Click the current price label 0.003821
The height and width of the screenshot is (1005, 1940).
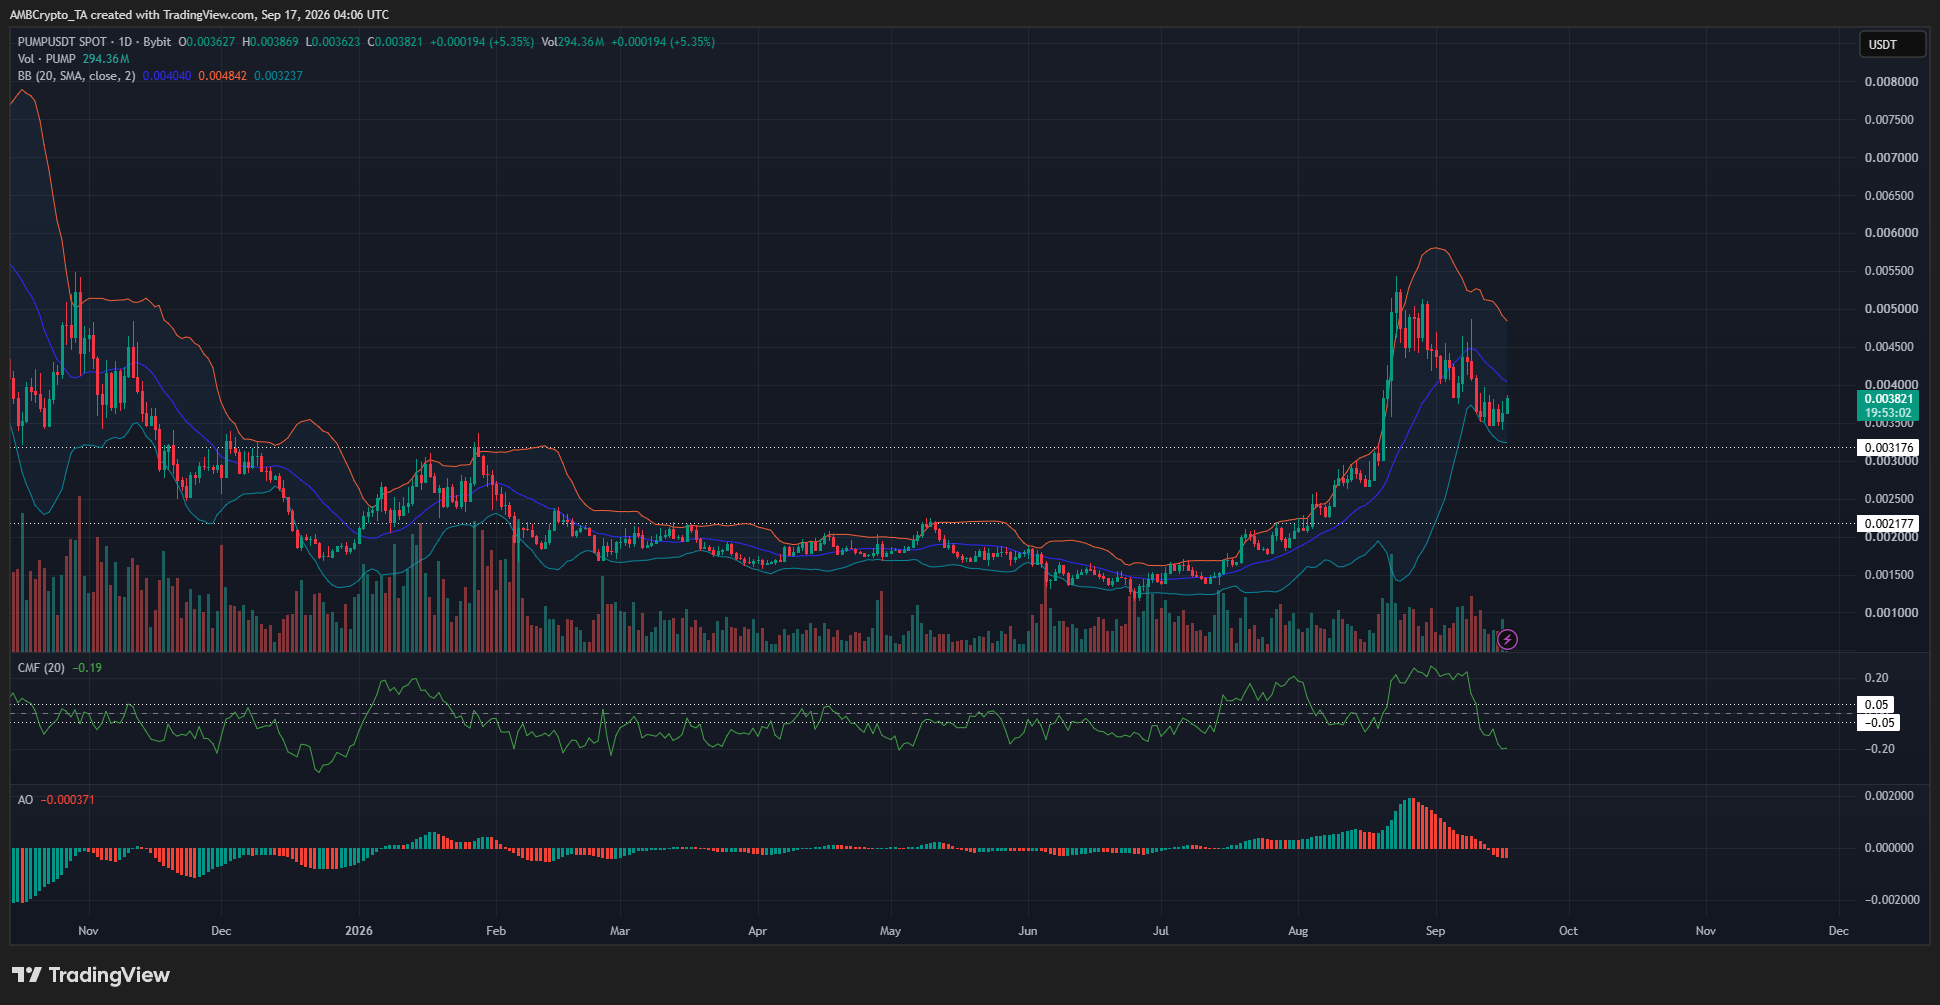point(1888,399)
